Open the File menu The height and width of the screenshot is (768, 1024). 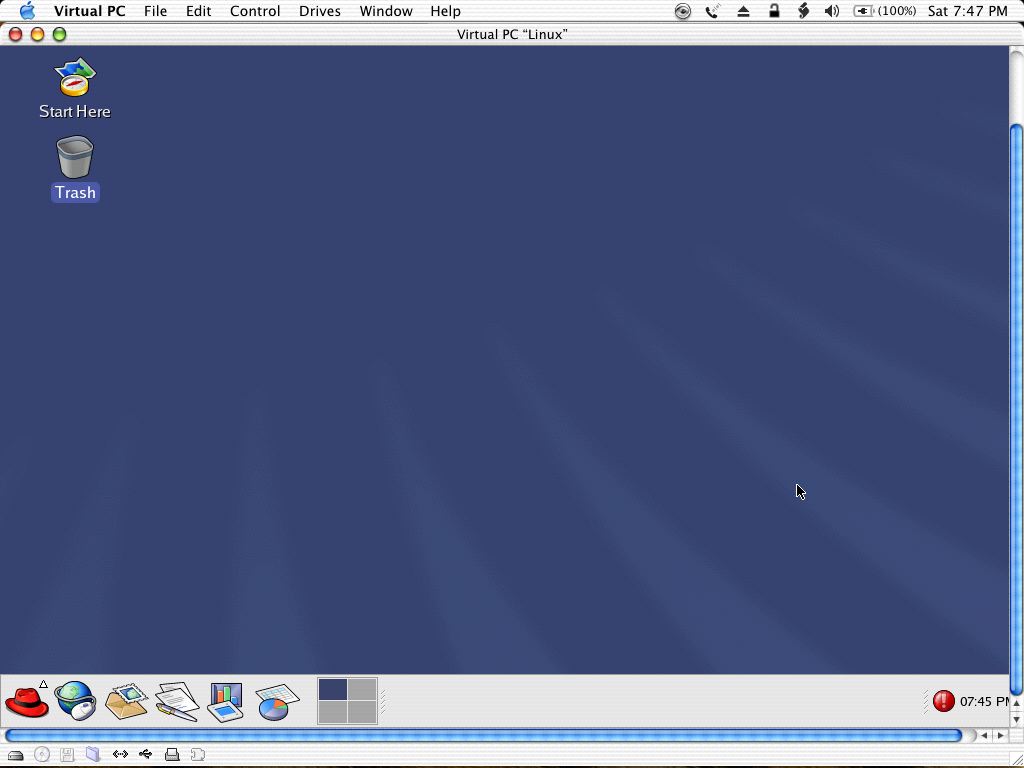click(155, 11)
